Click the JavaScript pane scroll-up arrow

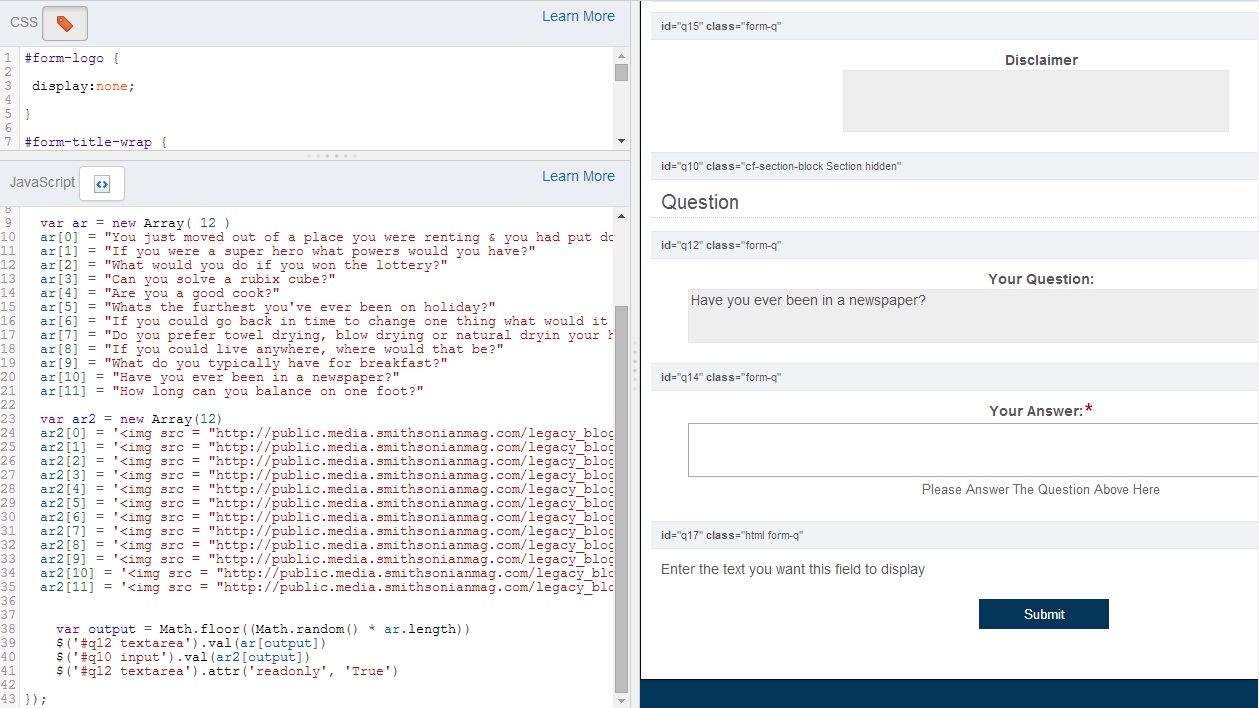click(x=621, y=216)
